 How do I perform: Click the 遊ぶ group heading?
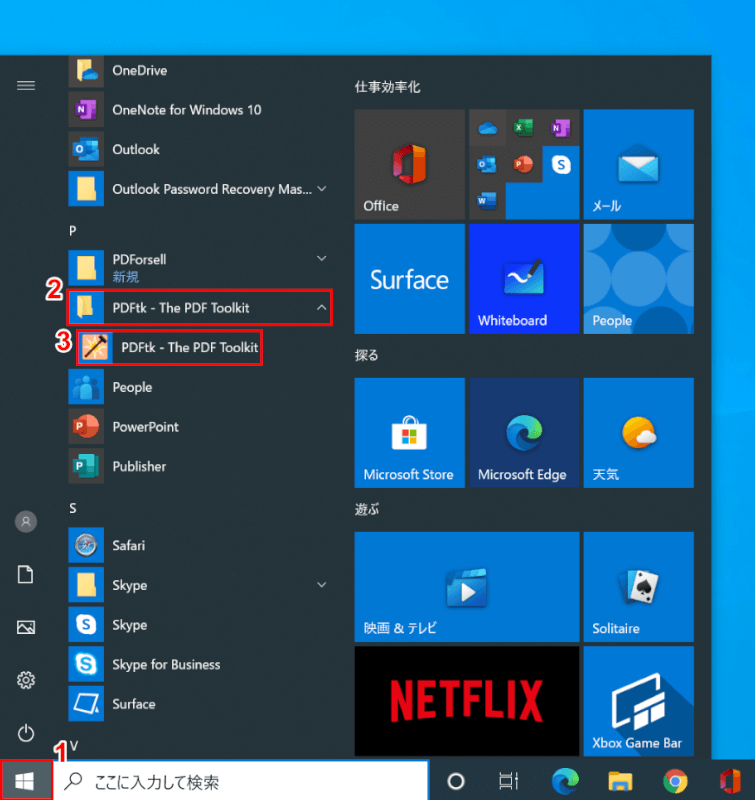pos(367,509)
